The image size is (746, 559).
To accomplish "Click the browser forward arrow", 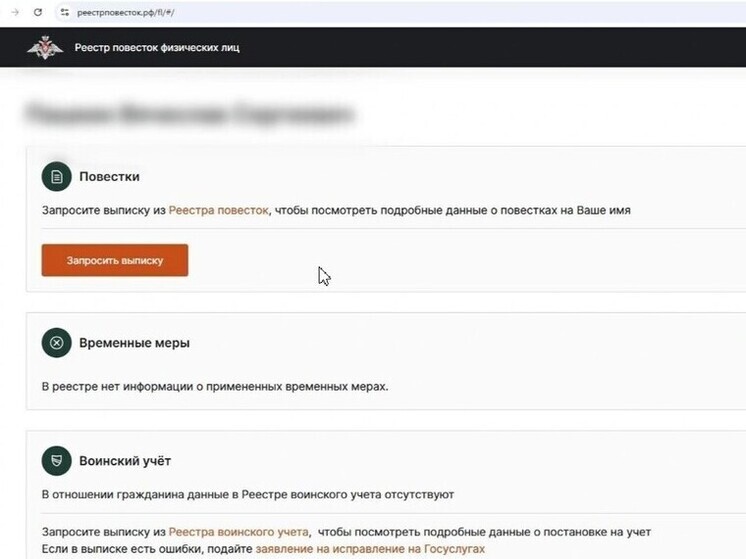I will [x=15, y=12].
